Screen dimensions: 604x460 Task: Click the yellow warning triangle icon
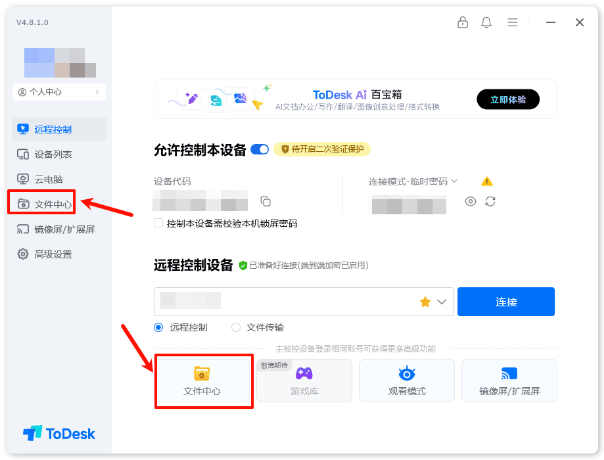487,181
